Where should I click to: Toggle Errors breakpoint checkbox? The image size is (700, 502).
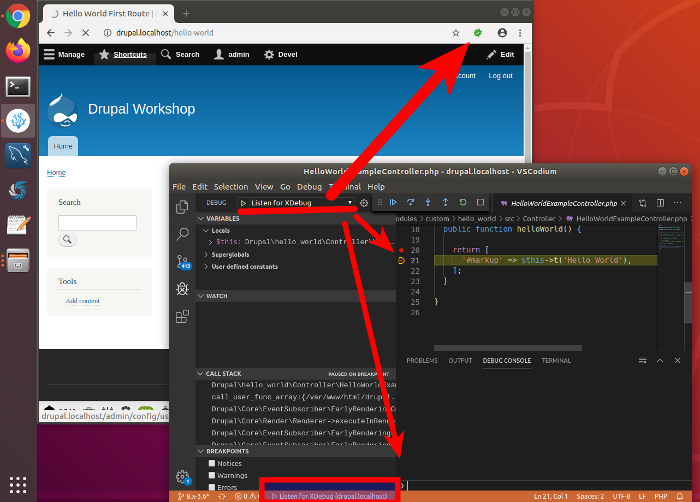pos(212,487)
